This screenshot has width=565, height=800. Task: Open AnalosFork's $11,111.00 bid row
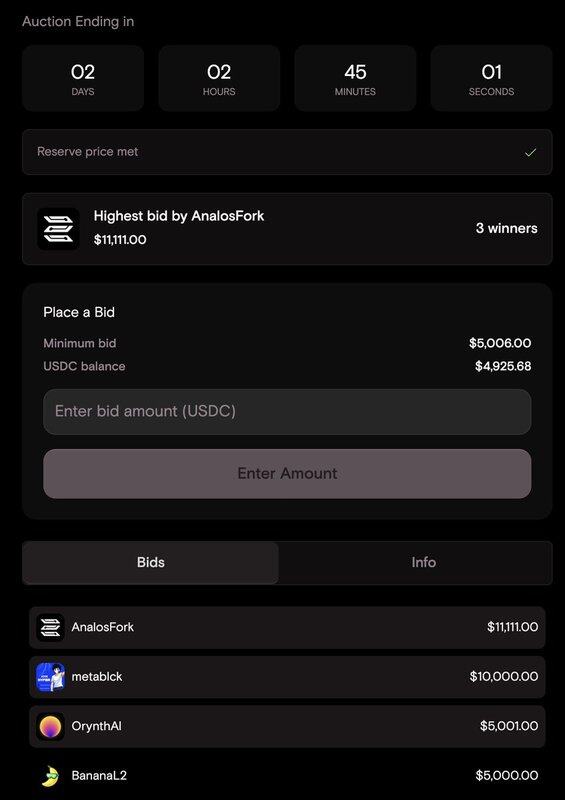[287, 627]
